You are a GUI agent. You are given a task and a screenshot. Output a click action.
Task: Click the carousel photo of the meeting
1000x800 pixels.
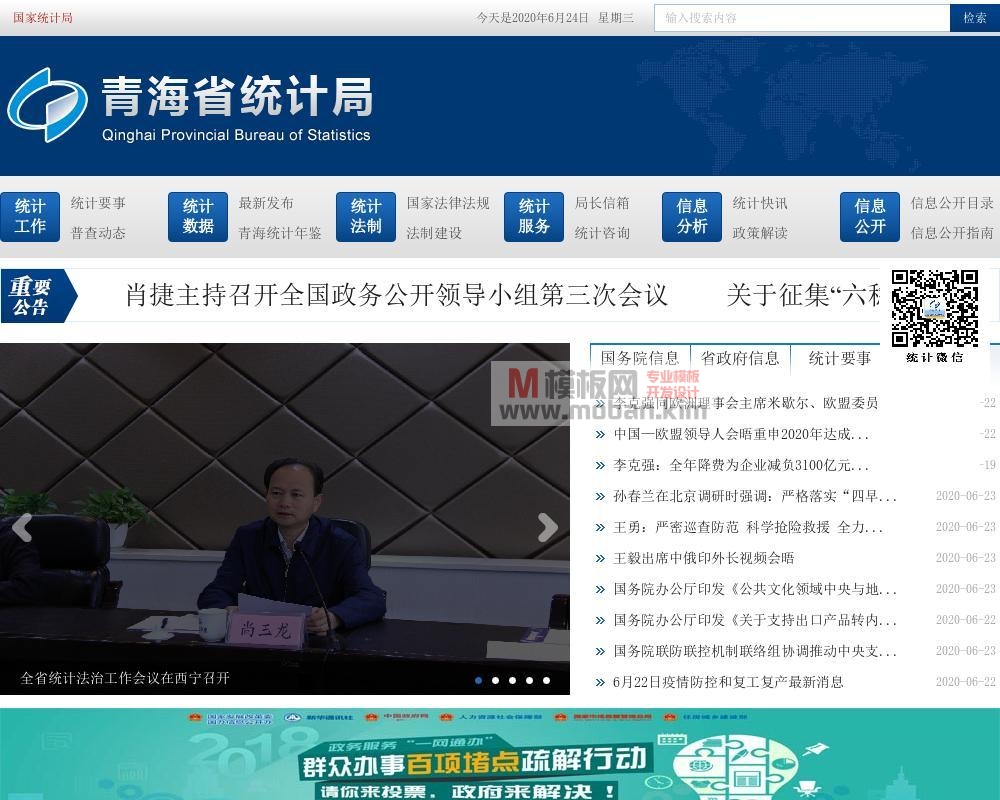[x=284, y=519]
